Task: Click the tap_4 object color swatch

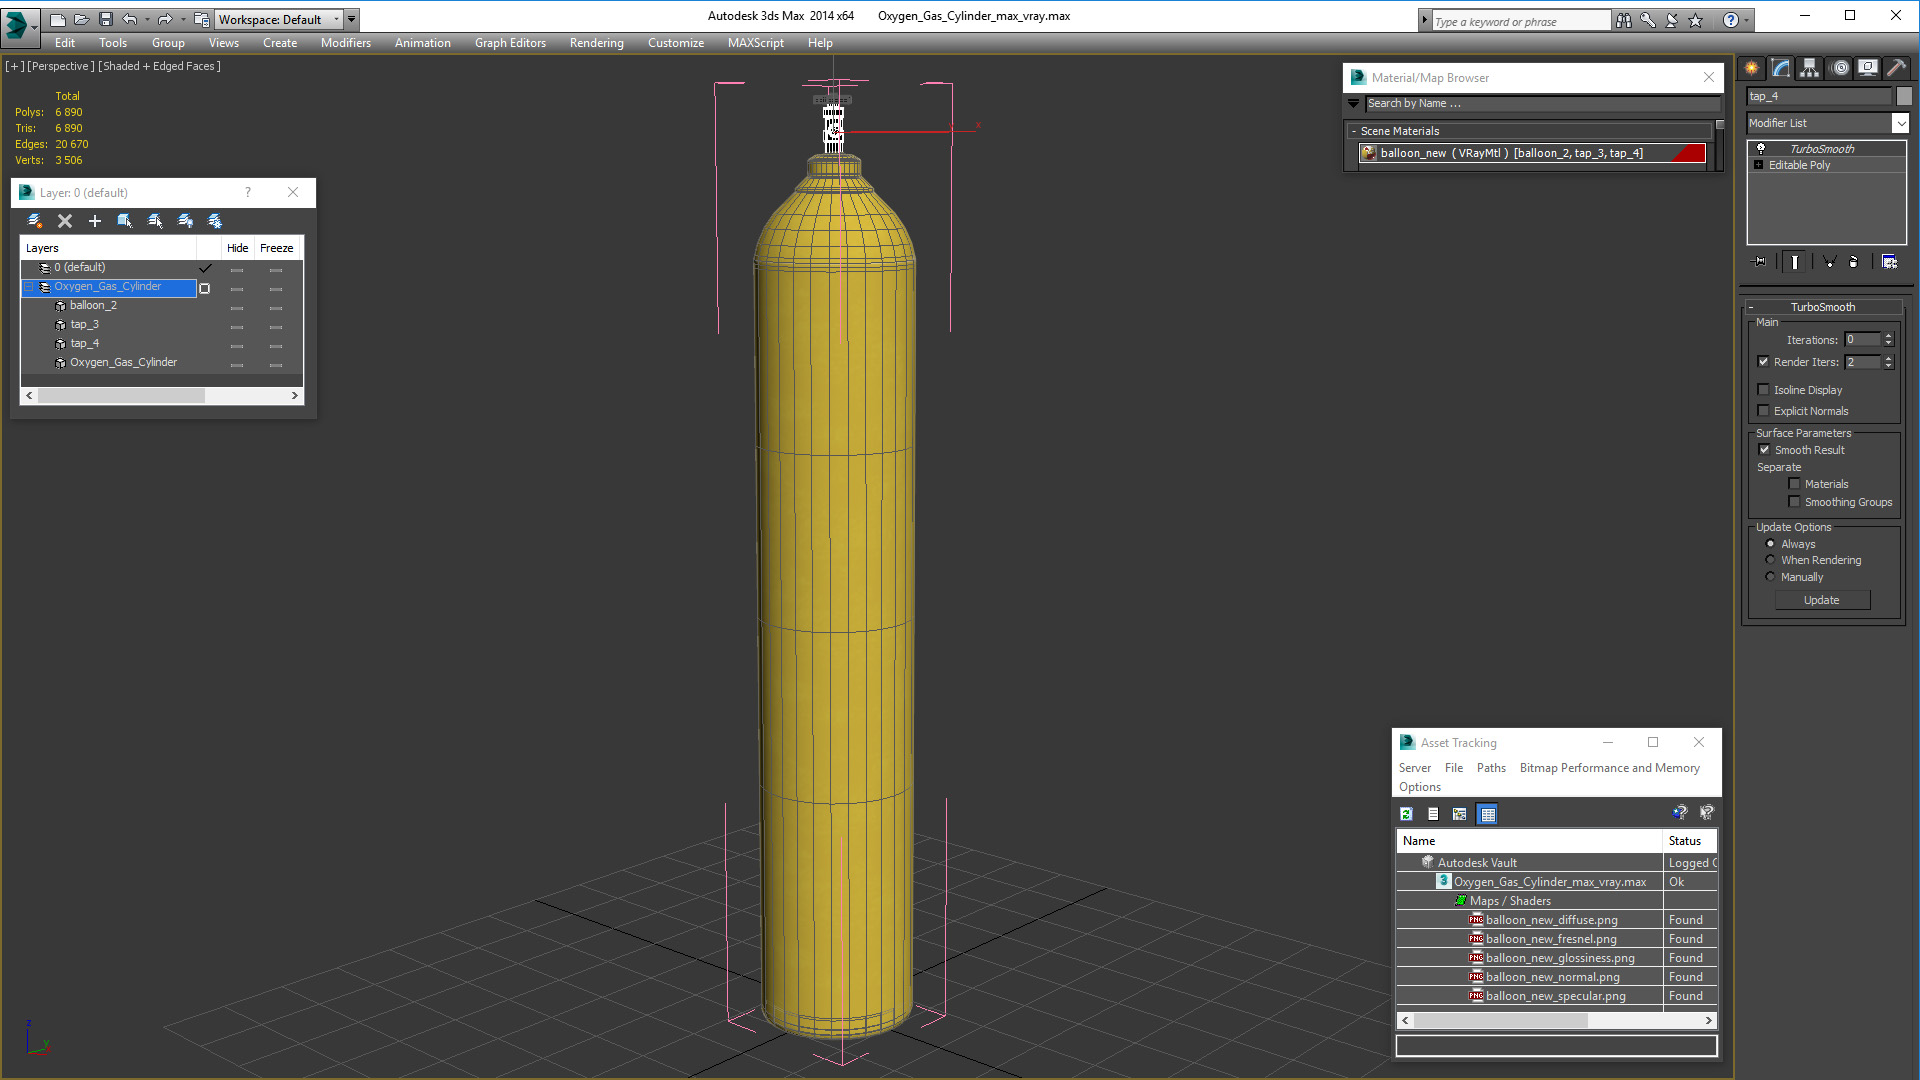Action: pyautogui.click(x=1904, y=96)
